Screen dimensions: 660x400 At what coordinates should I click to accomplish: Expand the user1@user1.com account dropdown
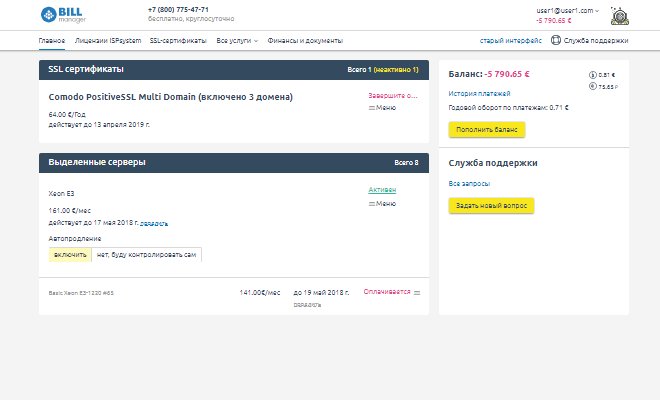(567, 11)
